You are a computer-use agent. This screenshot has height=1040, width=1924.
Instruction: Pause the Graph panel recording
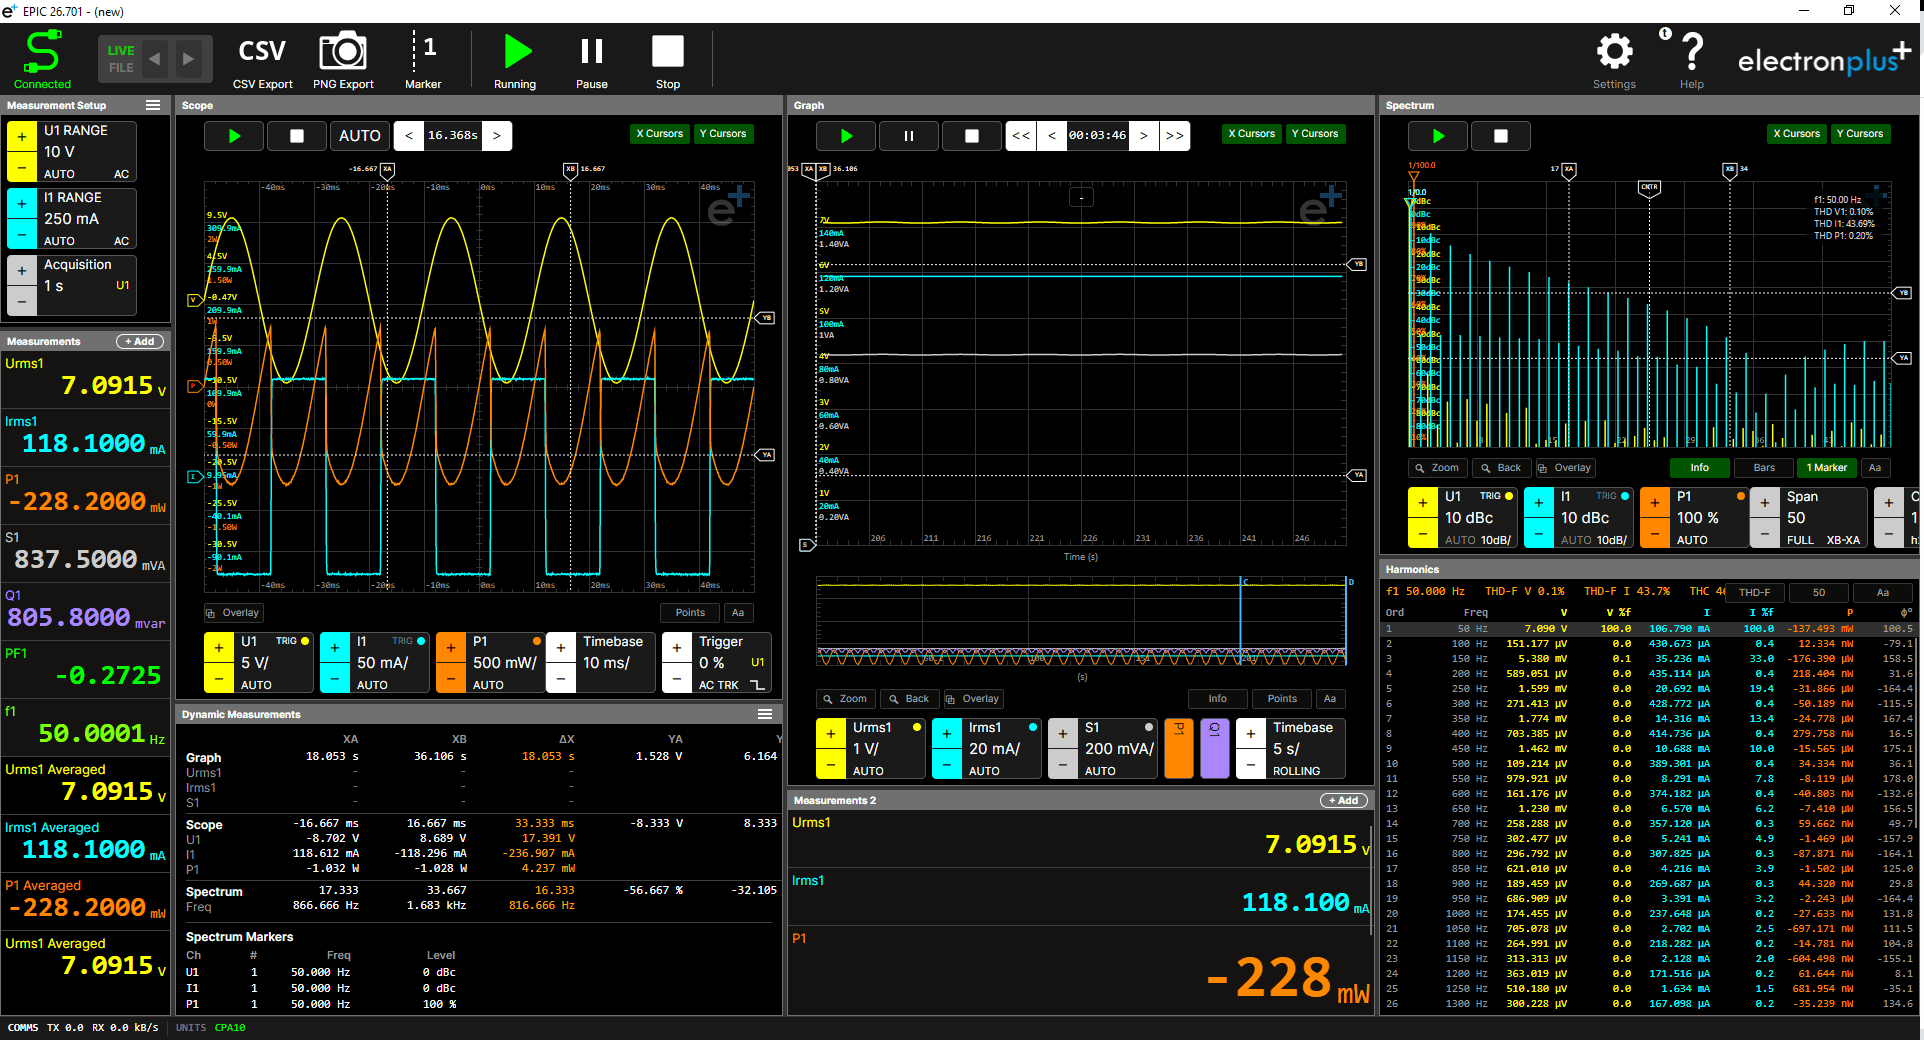909,136
